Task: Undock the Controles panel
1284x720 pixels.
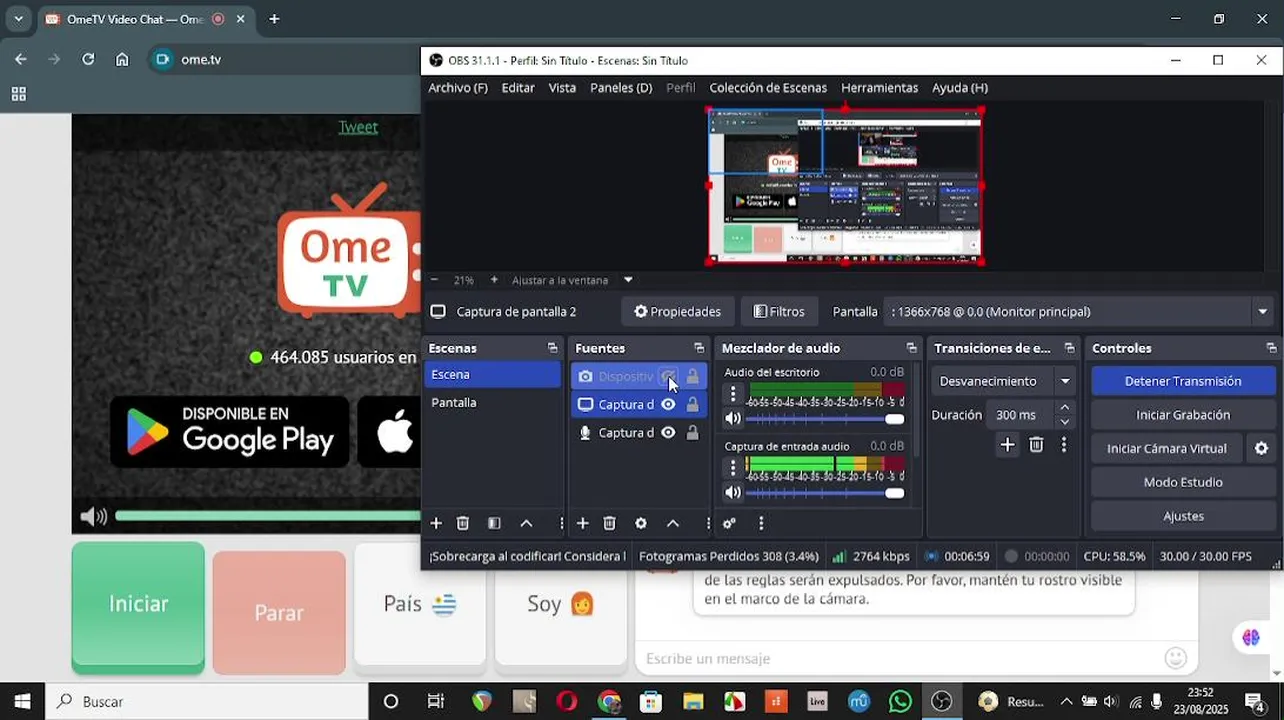Action: tap(1271, 348)
